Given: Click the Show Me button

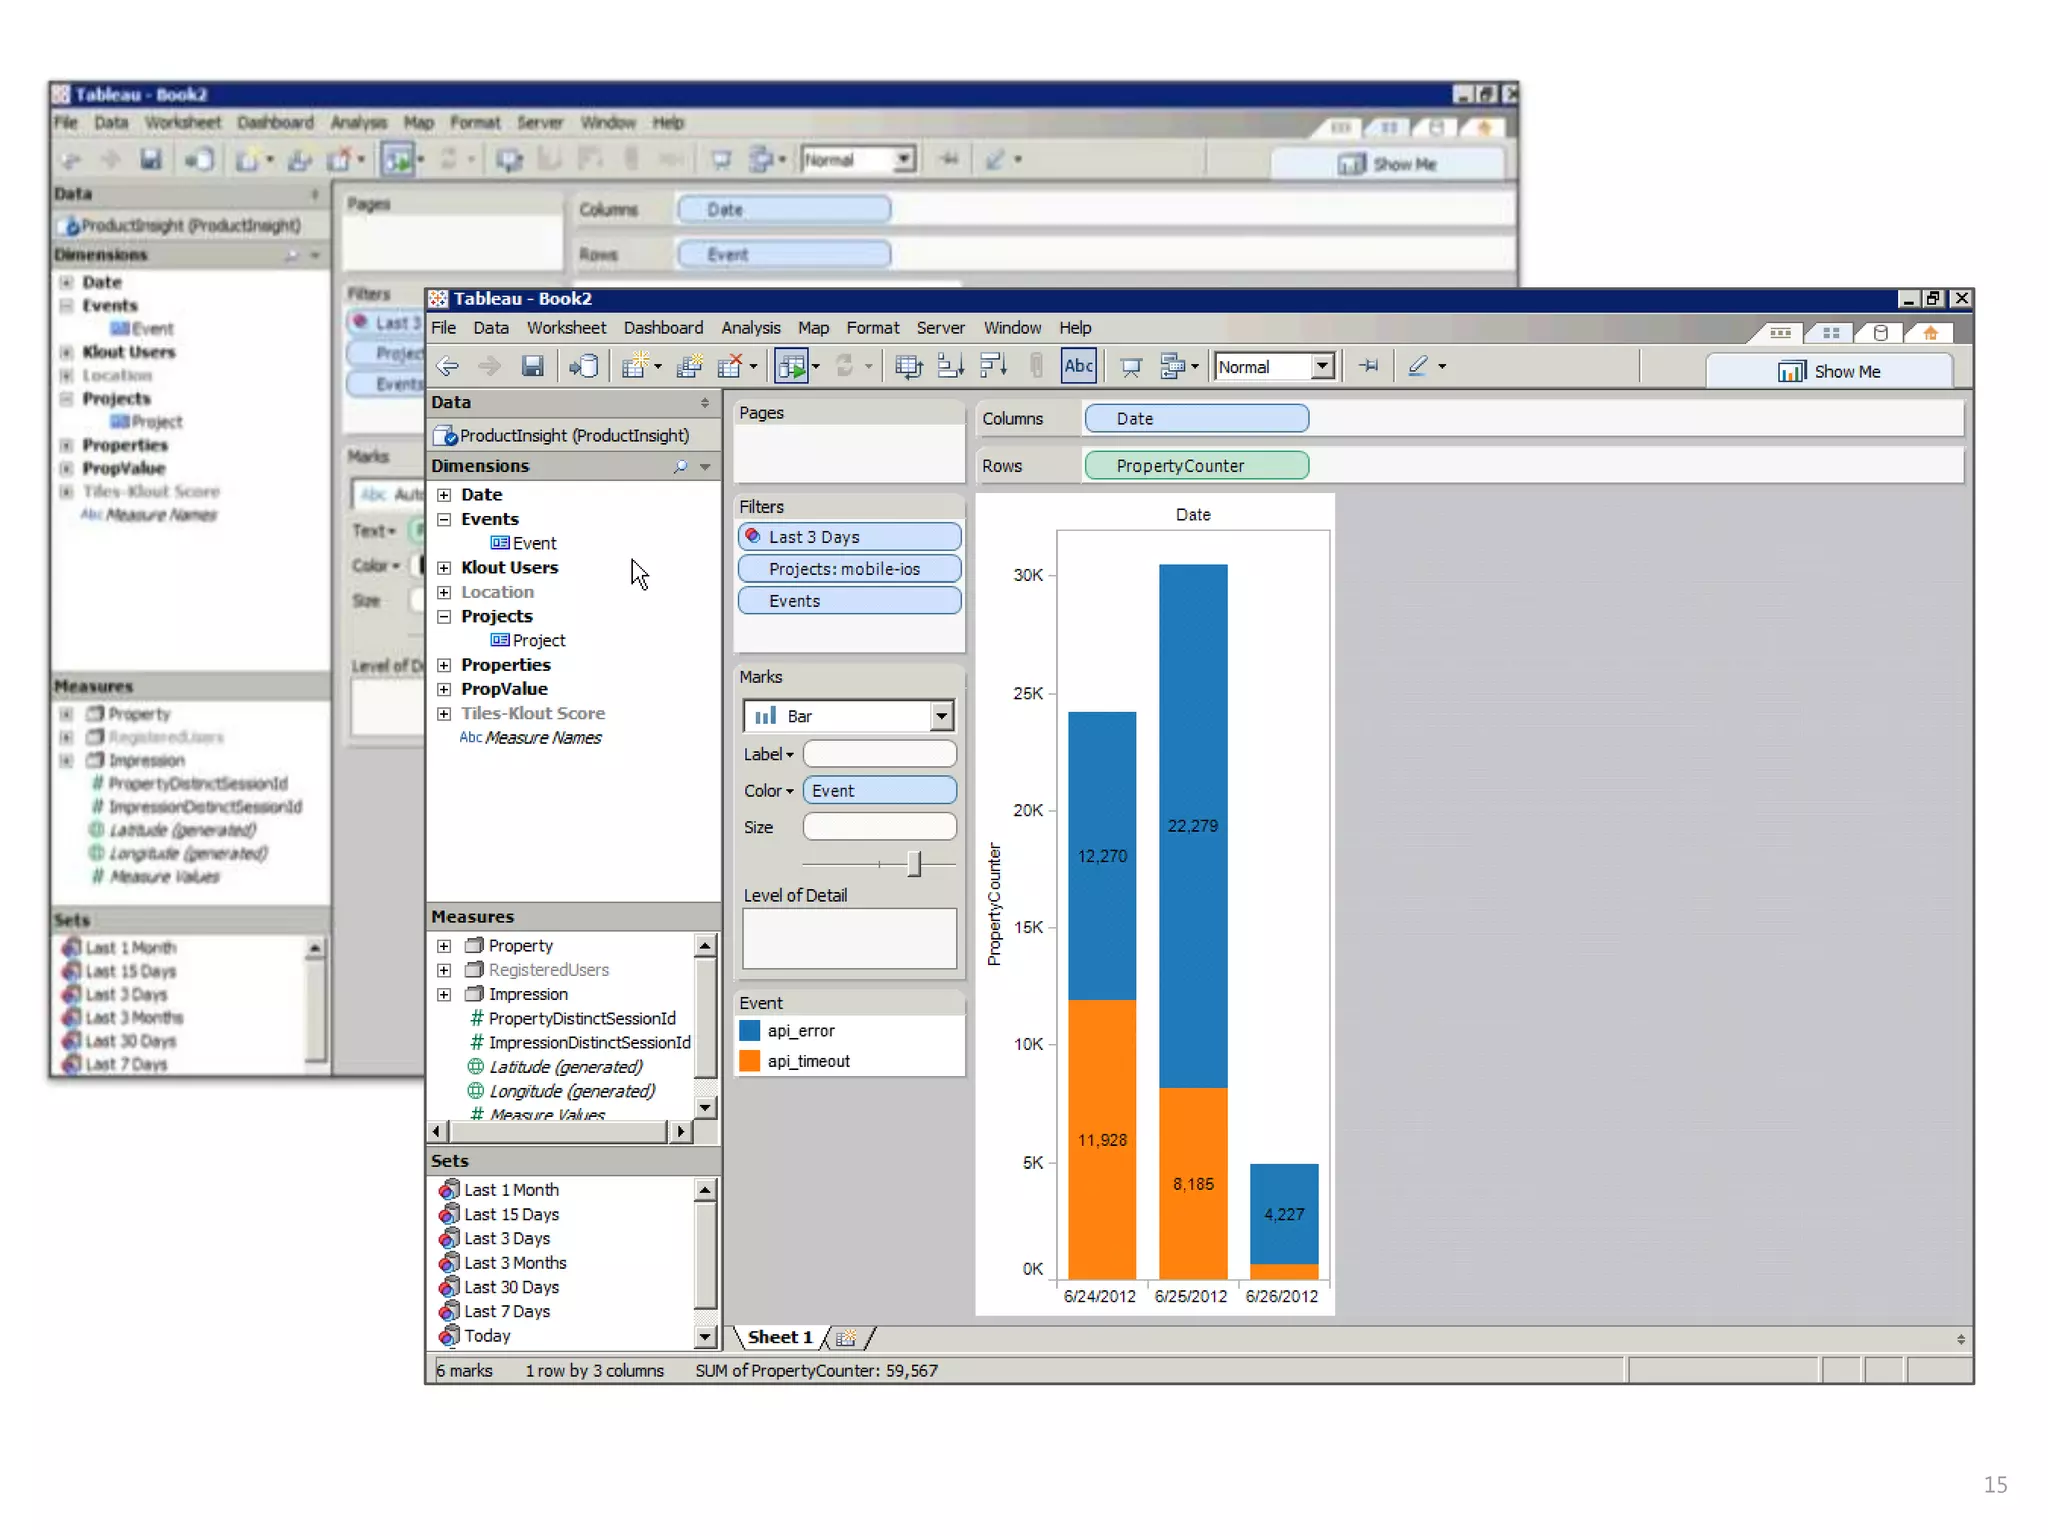Looking at the screenshot, I should [1828, 371].
